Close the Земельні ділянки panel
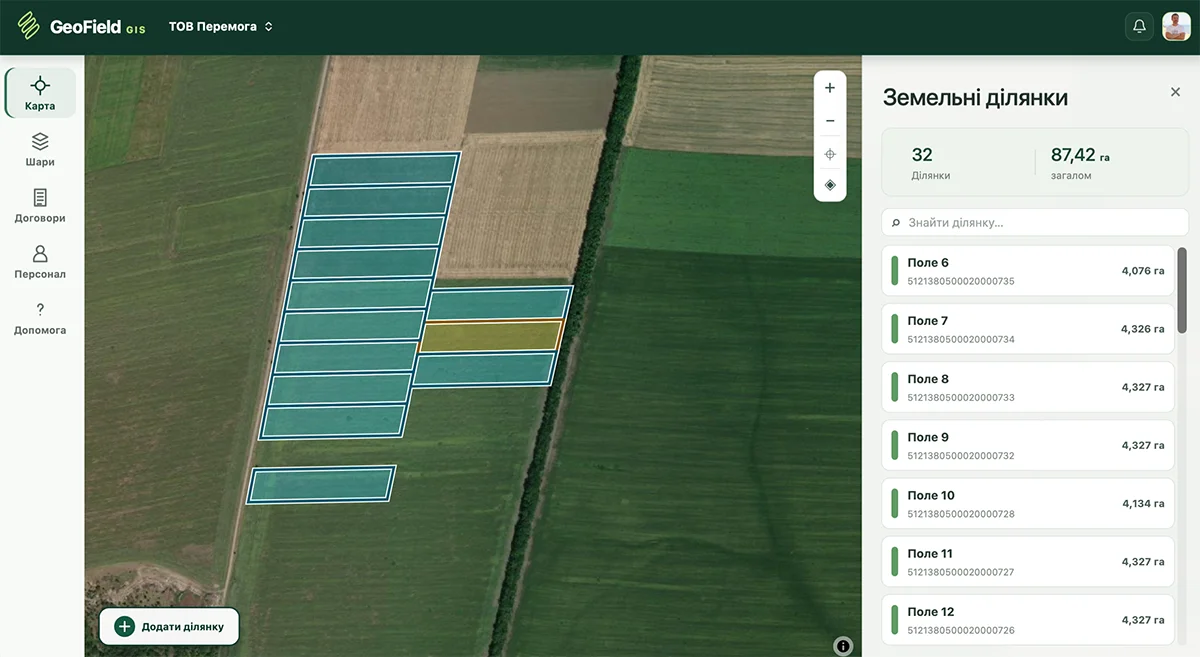1200x657 pixels. (1175, 92)
